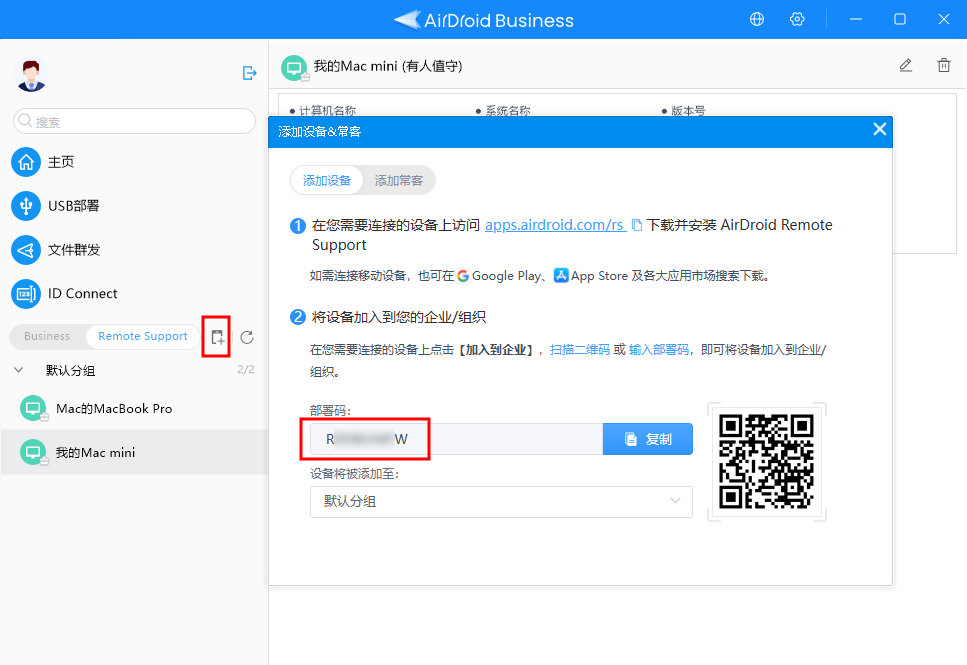The height and width of the screenshot is (665, 967).
Task: Select the 添加设备 tab
Action: tap(326, 181)
